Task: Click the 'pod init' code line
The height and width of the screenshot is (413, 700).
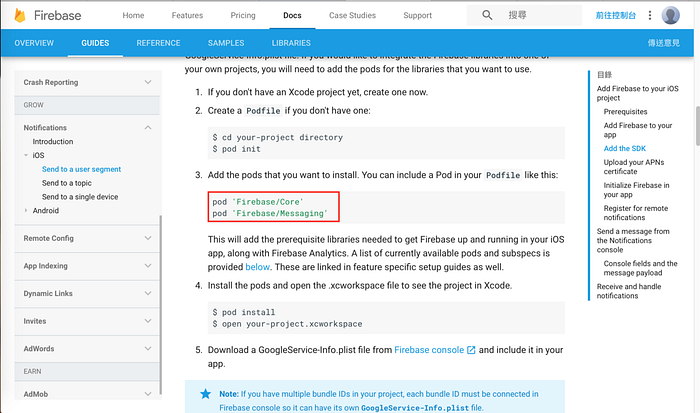Action: tap(237, 149)
